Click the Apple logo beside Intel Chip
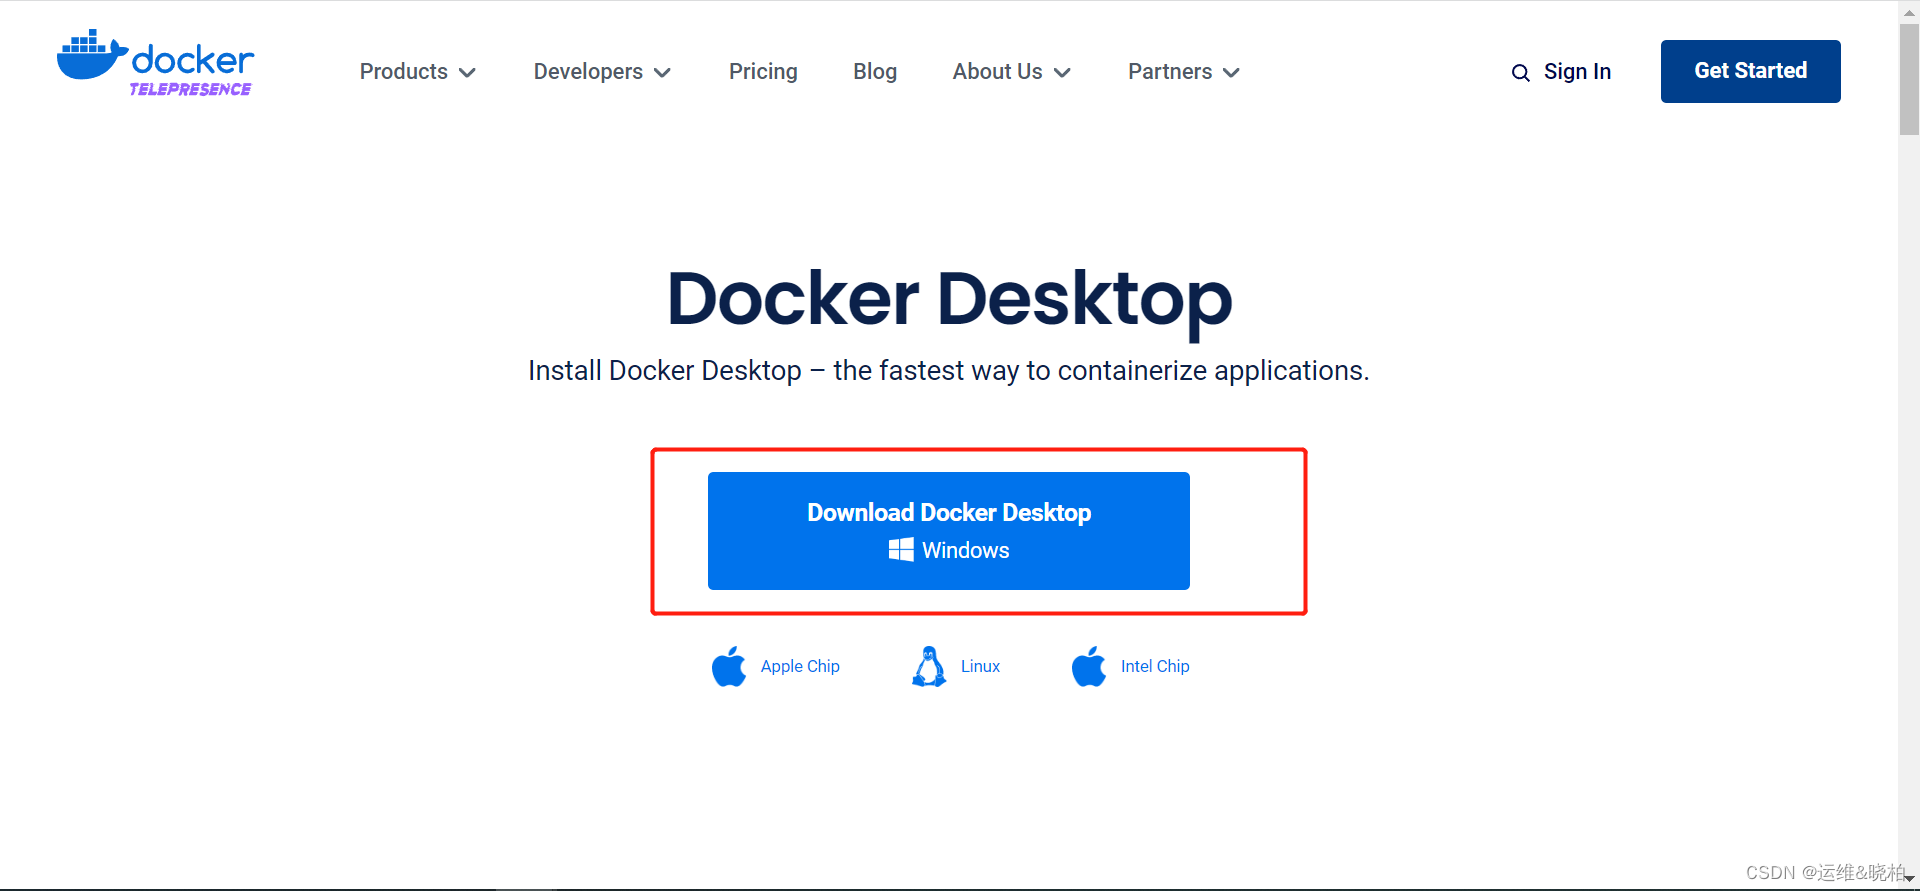1920x891 pixels. (x=1089, y=666)
